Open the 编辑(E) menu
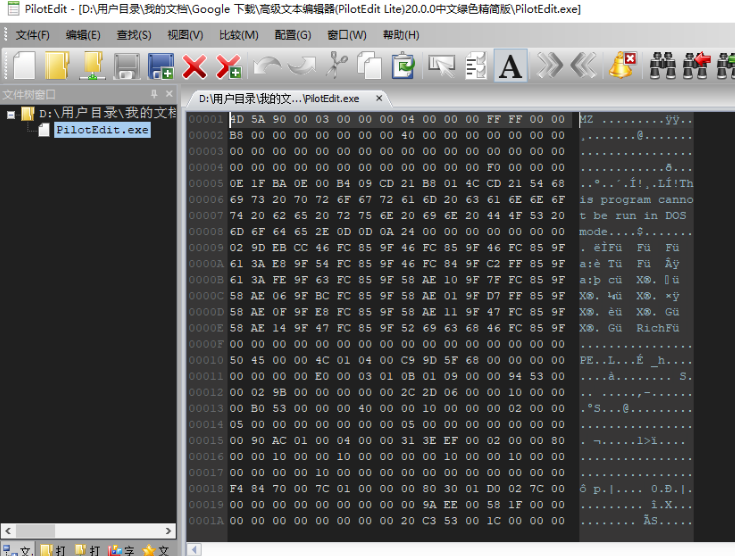The height and width of the screenshot is (556, 735). (83, 35)
